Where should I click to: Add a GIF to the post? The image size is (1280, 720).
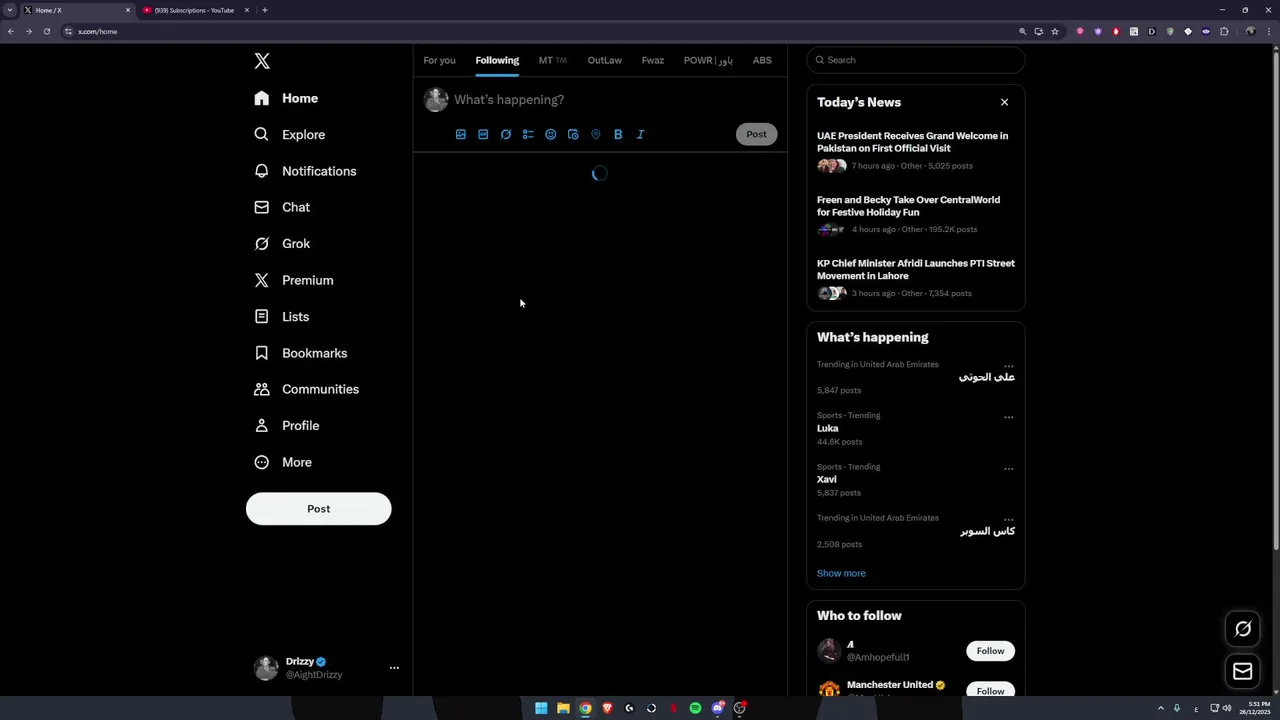pos(483,134)
